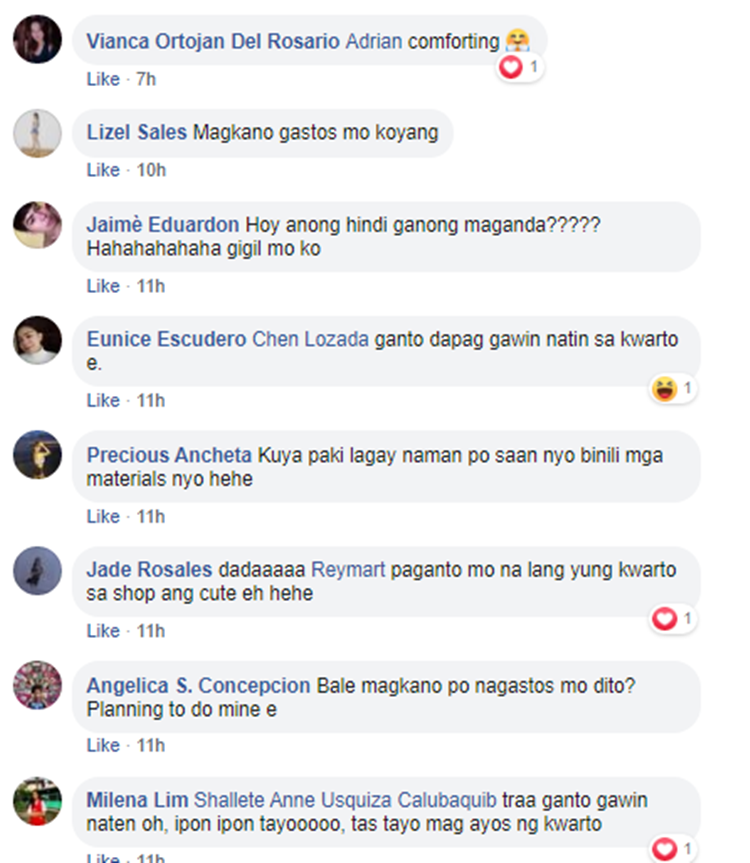Open tagged Chen Lozada profile link
The image size is (750, 863).
[310, 339]
